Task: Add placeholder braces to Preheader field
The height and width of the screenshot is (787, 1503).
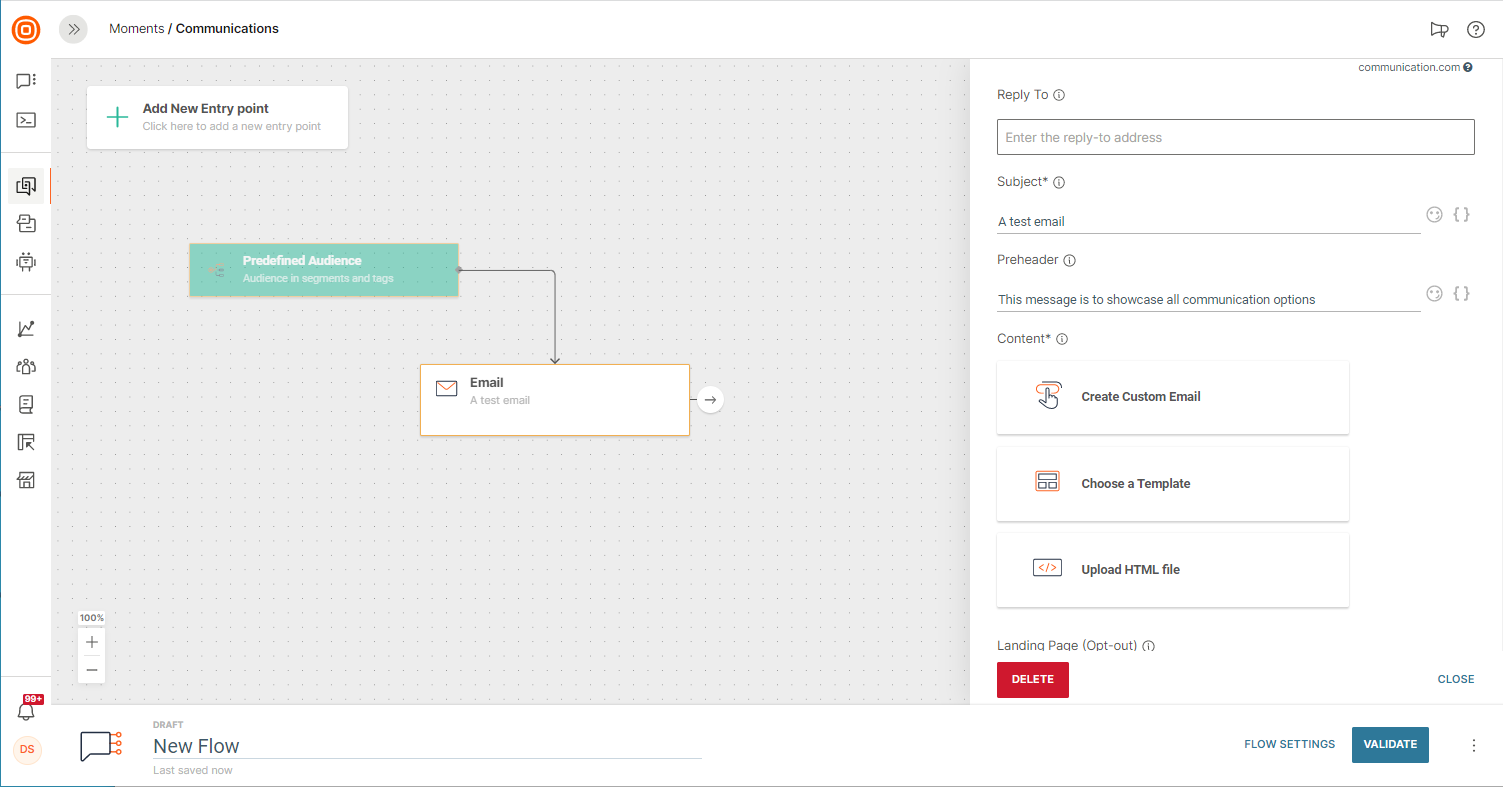Action: (x=1461, y=293)
